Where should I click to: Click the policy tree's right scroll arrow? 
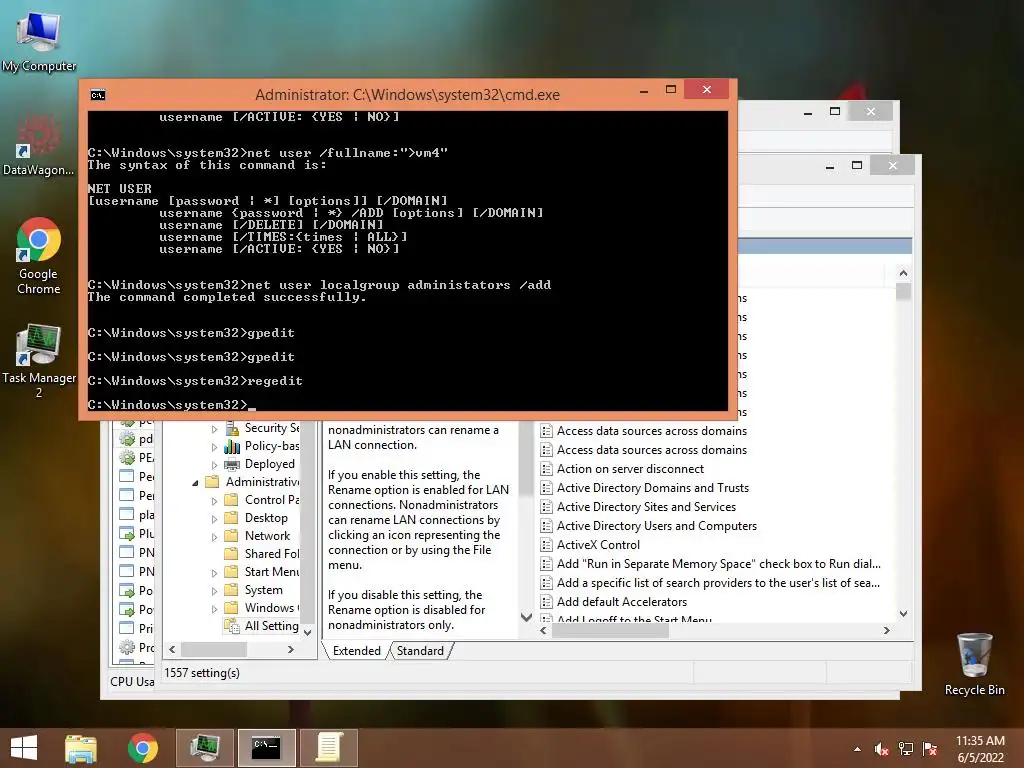(291, 650)
